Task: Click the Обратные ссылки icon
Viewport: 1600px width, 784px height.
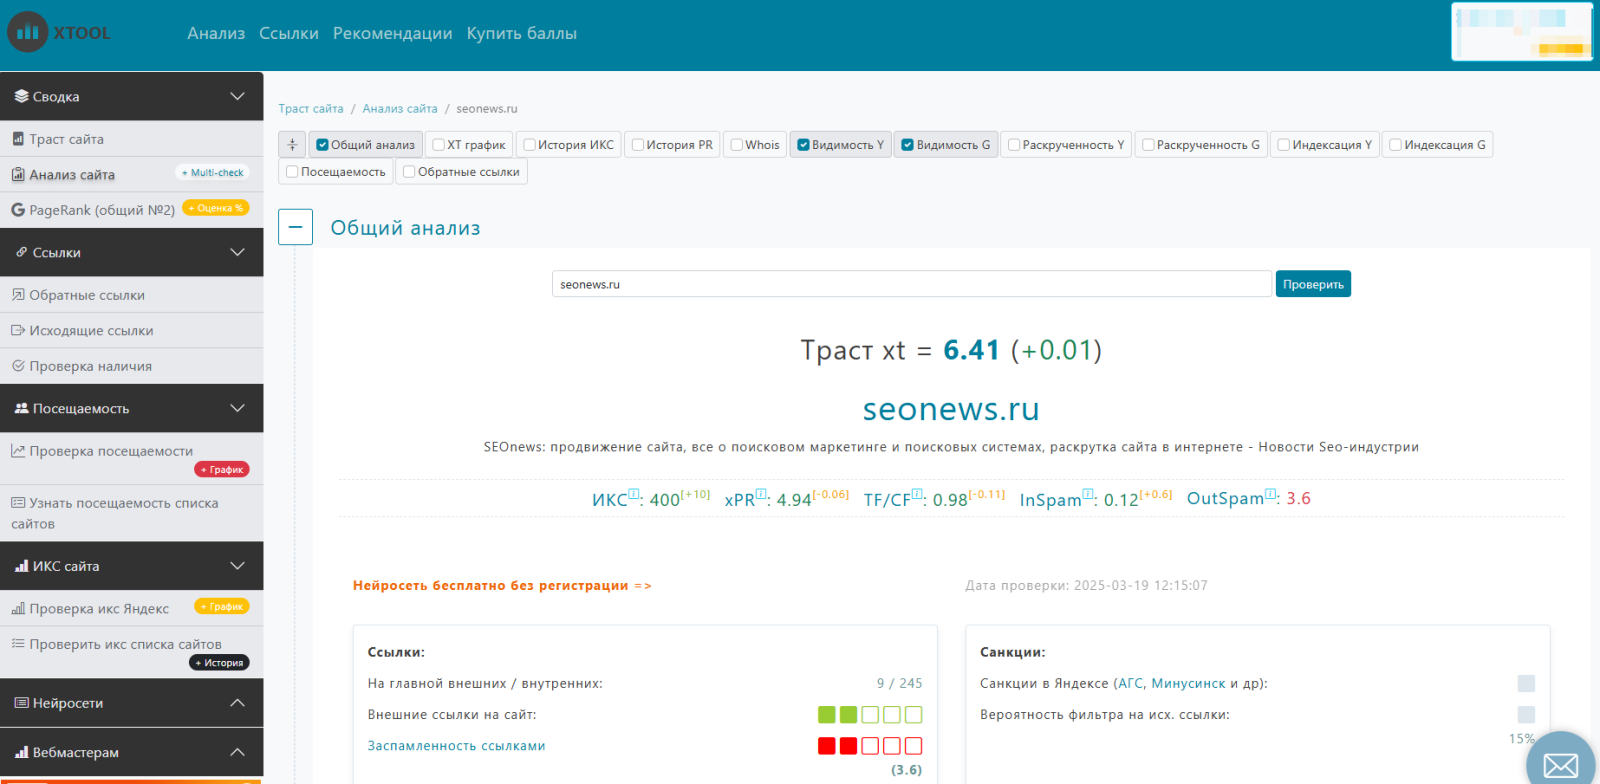Action: 18,295
